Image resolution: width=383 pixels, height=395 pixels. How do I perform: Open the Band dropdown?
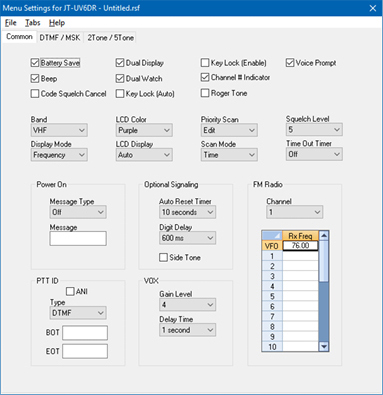tap(59, 130)
